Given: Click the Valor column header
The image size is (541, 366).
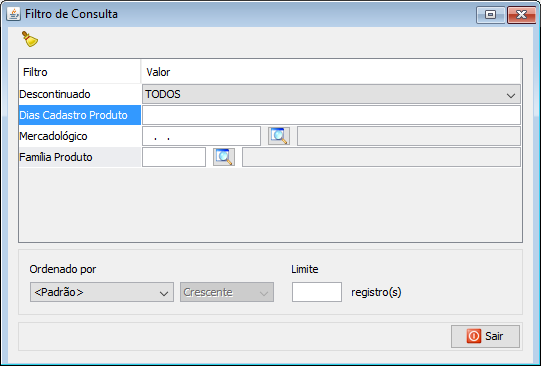Looking at the screenshot, I should click(x=331, y=72).
